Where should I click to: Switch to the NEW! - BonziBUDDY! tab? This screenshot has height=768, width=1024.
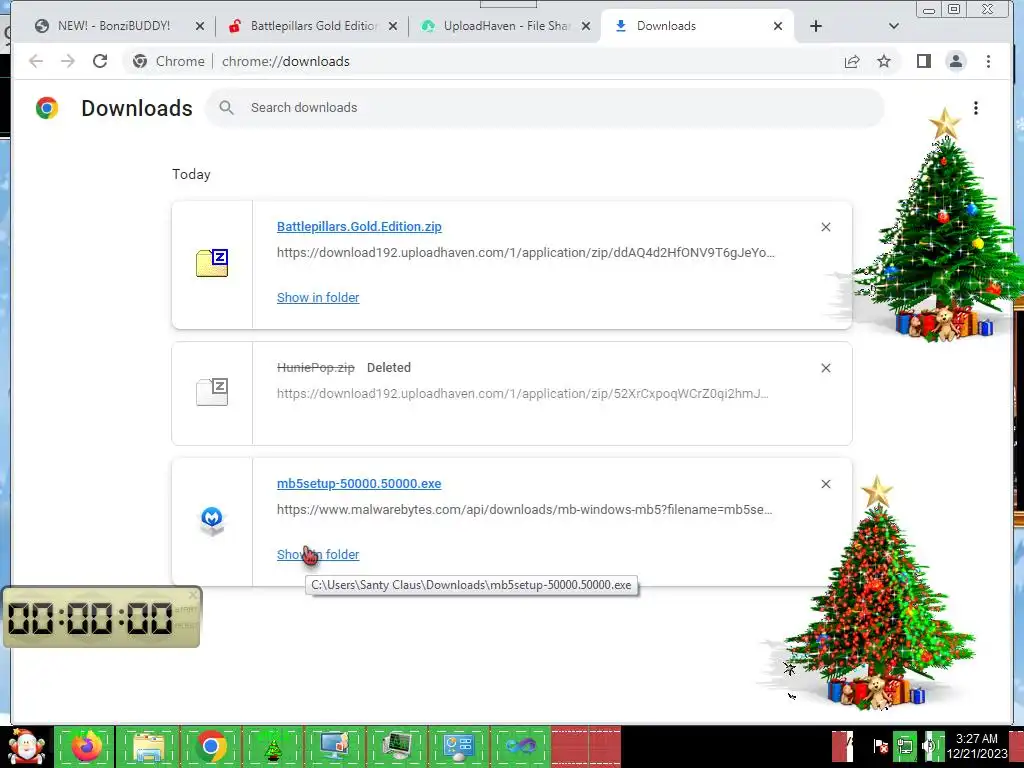click(114, 26)
